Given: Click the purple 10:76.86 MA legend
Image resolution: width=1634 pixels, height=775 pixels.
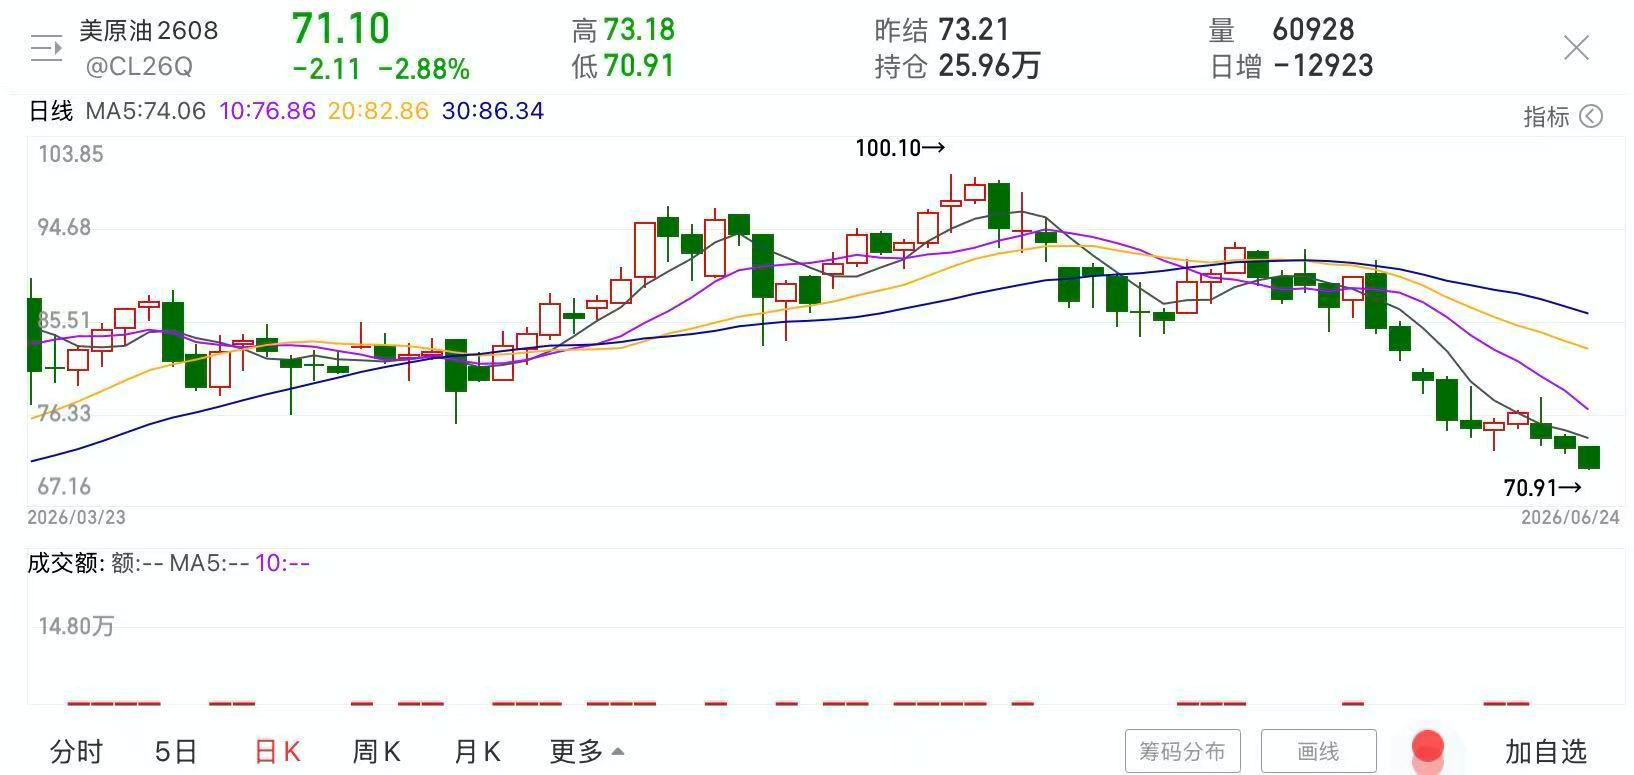Looking at the screenshot, I should pyautogui.click(x=267, y=111).
